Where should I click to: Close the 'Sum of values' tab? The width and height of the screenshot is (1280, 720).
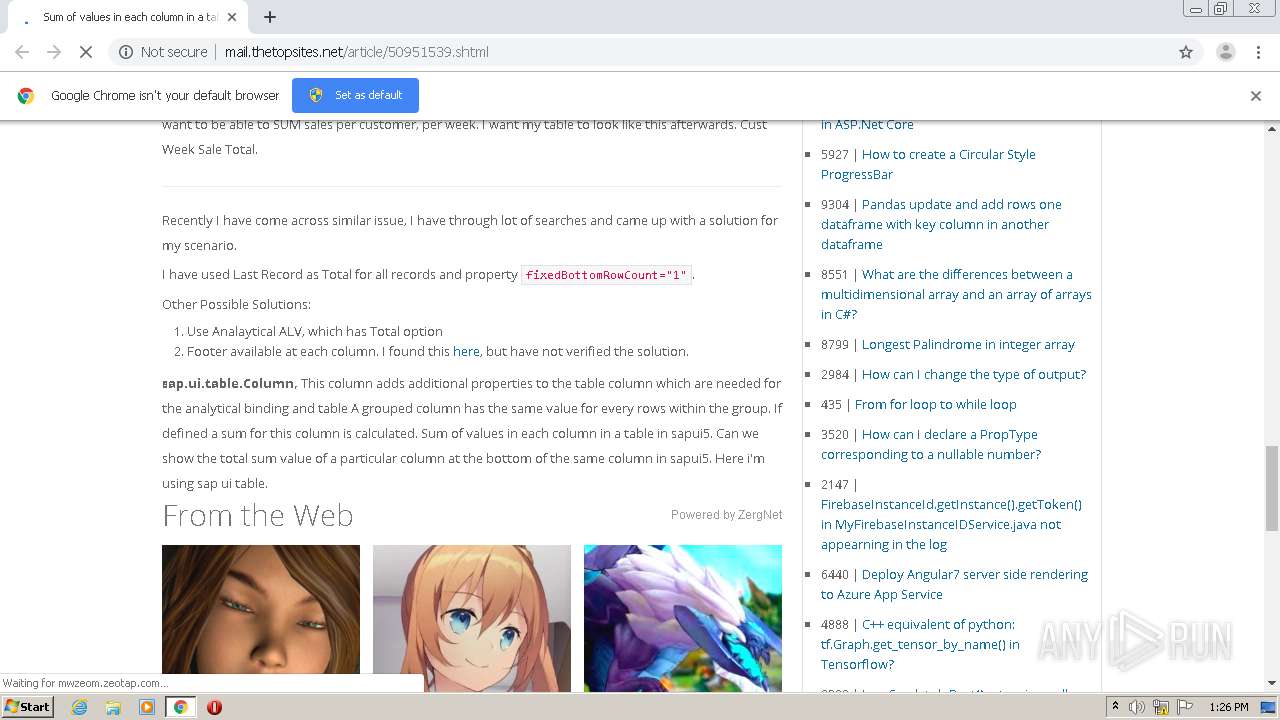(x=232, y=17)
